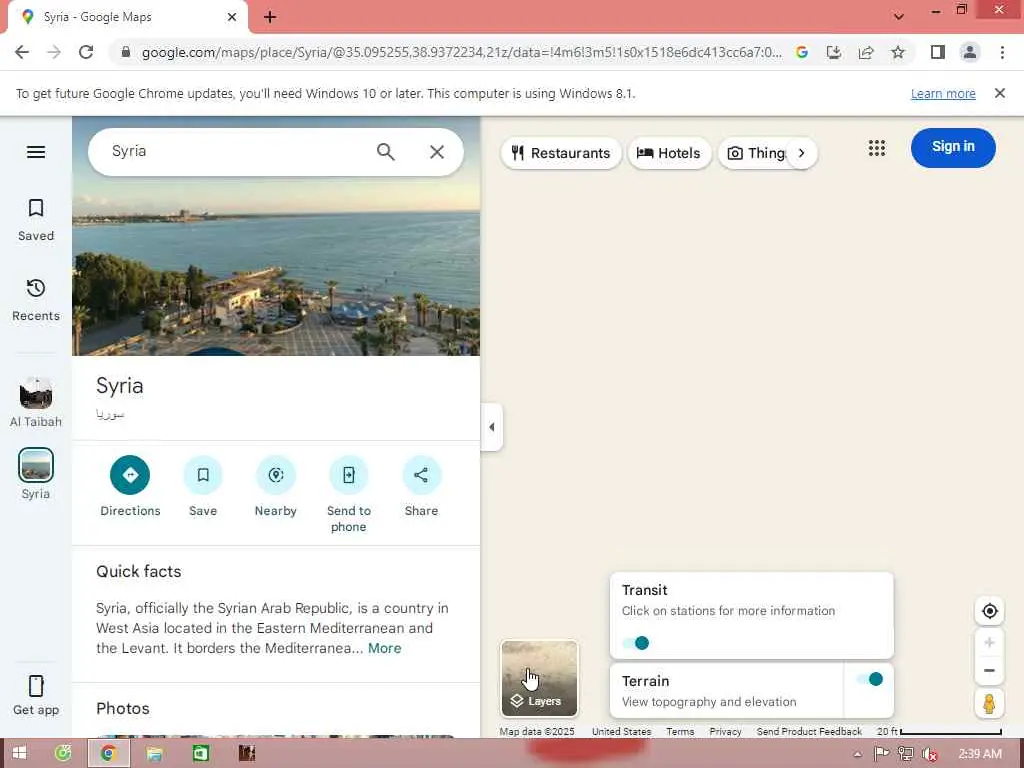
Task: Click Send Product Feedback link
Action: coord(809,731)
